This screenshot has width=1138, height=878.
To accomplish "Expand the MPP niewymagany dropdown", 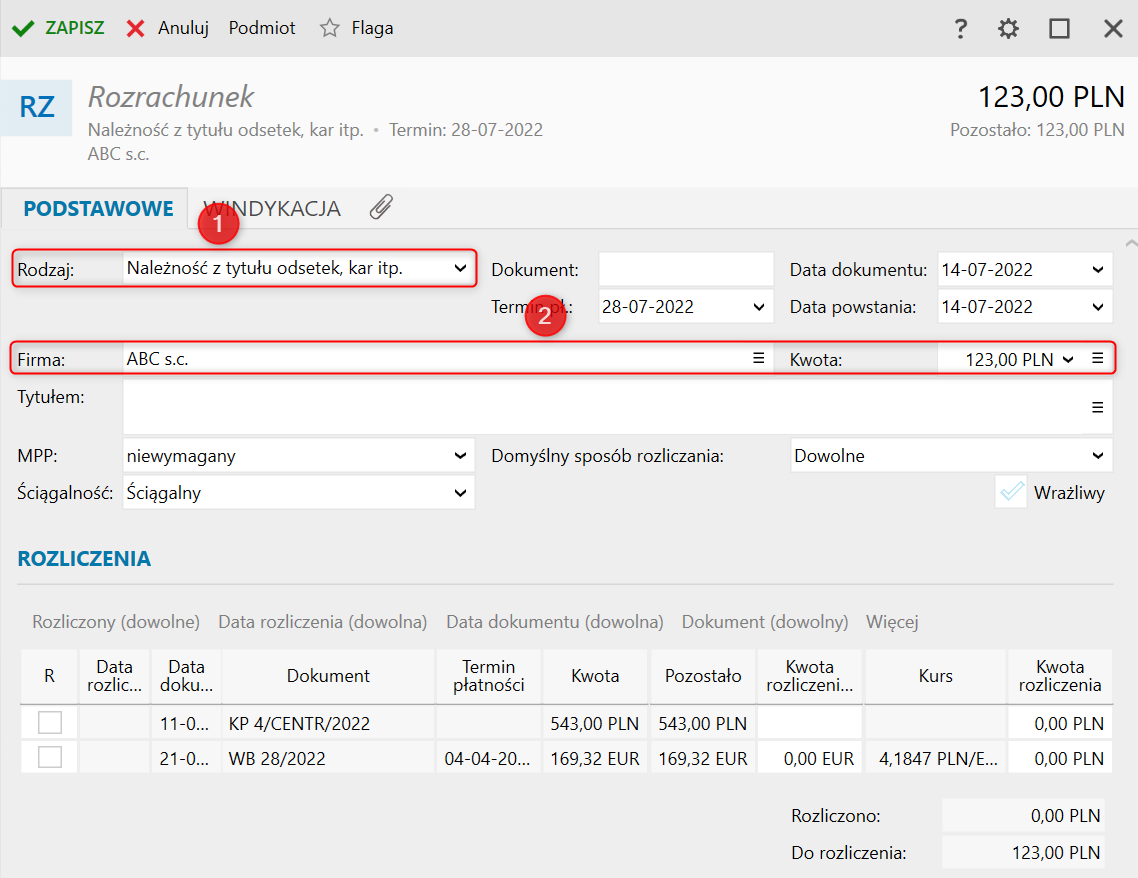I will (x=460, y=456).
